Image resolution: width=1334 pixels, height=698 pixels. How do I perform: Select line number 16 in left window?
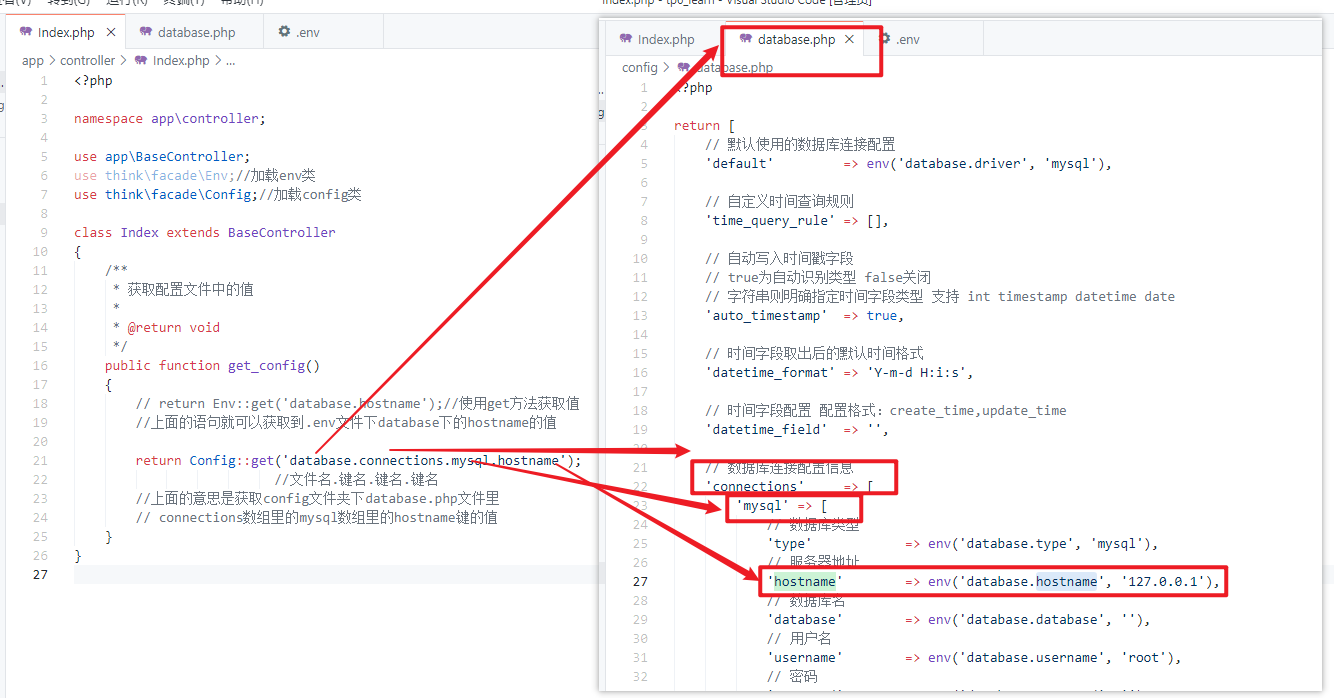click(40, 365)
